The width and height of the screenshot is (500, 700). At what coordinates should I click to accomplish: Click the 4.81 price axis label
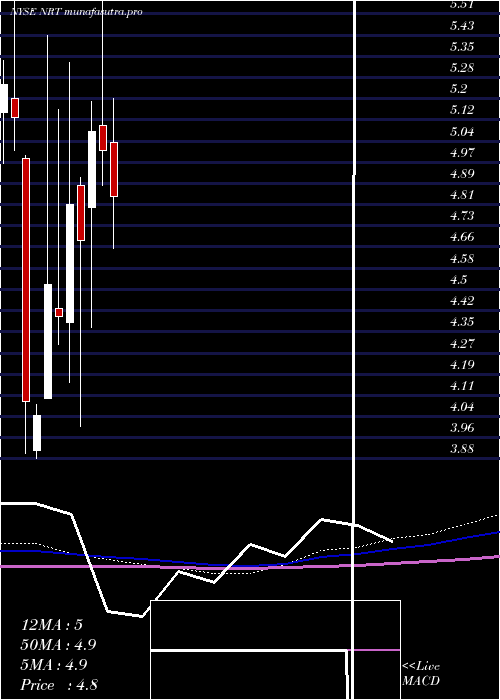(x=462, y=195)
